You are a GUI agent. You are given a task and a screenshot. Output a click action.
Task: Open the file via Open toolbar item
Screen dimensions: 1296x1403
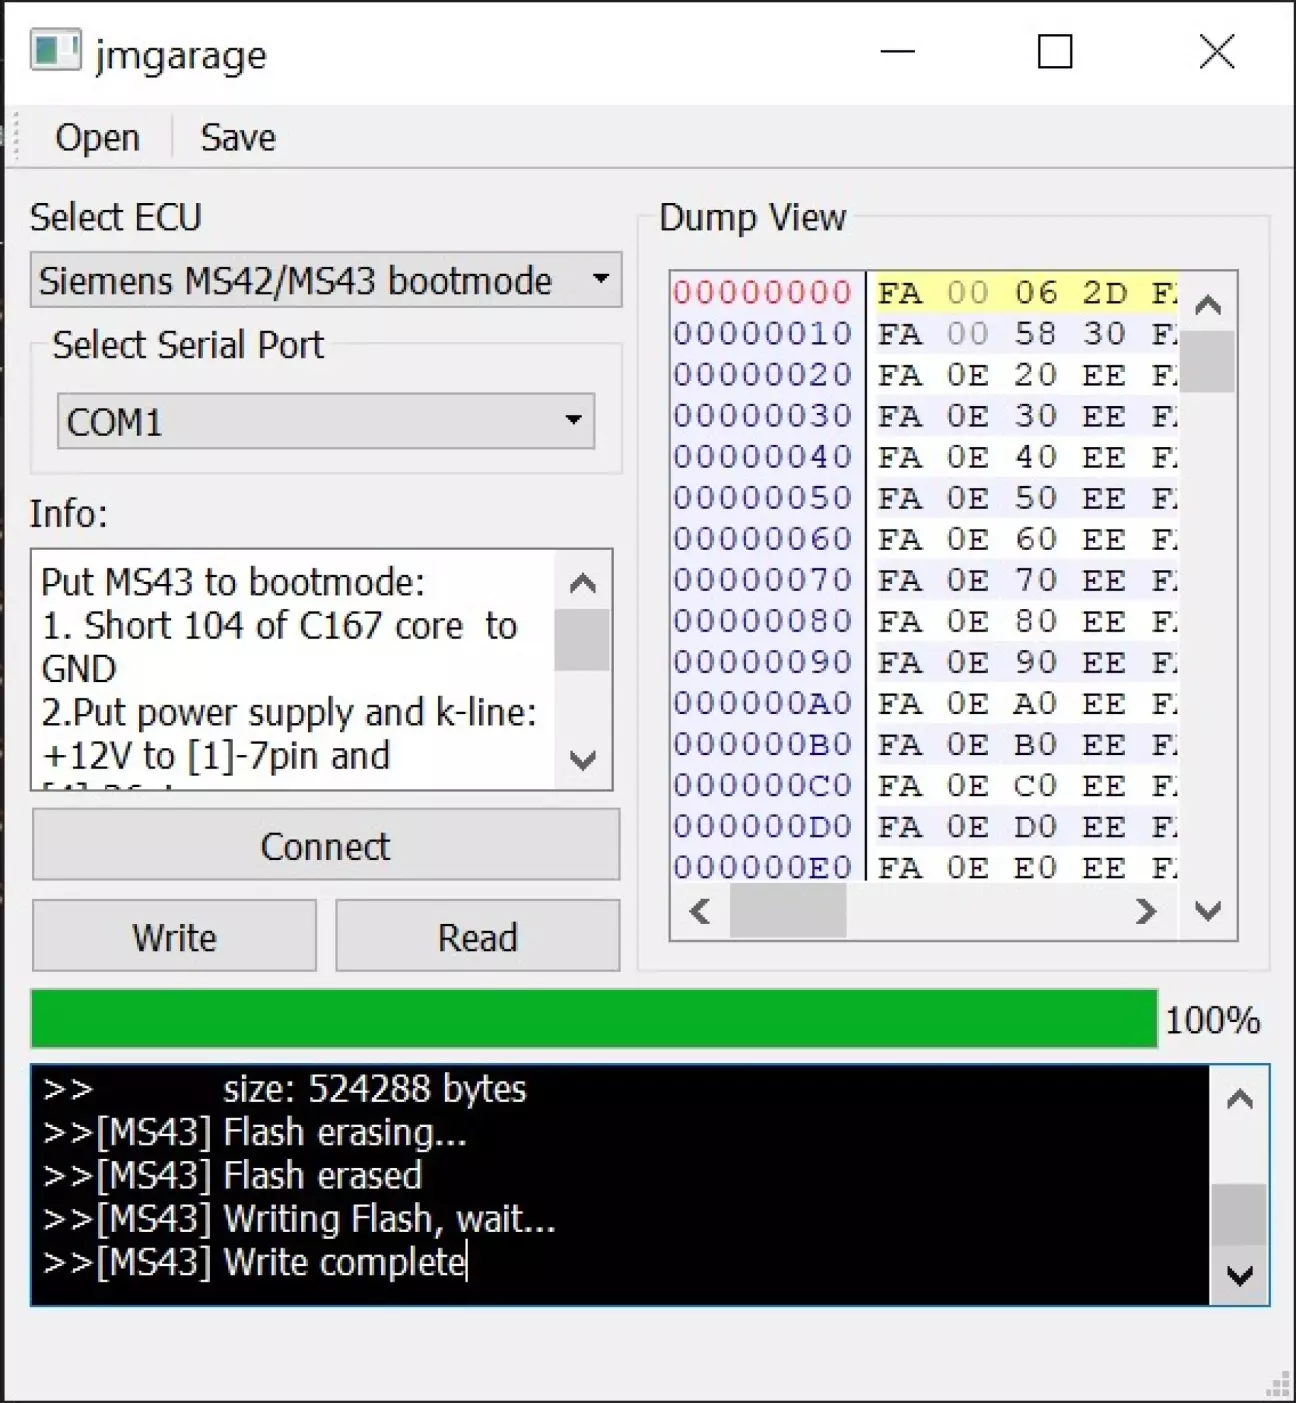pos(97,137)
